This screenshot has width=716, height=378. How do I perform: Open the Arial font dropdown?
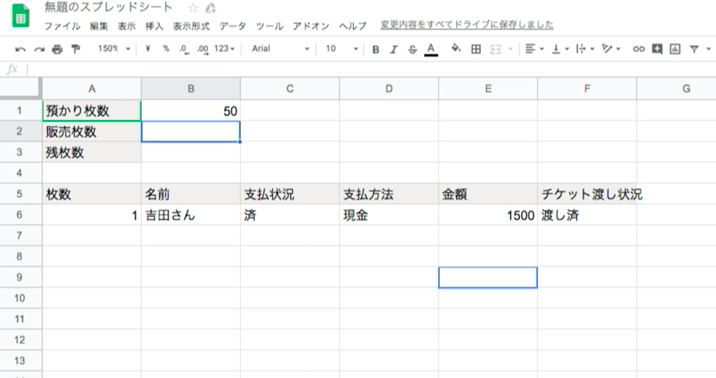280,48
